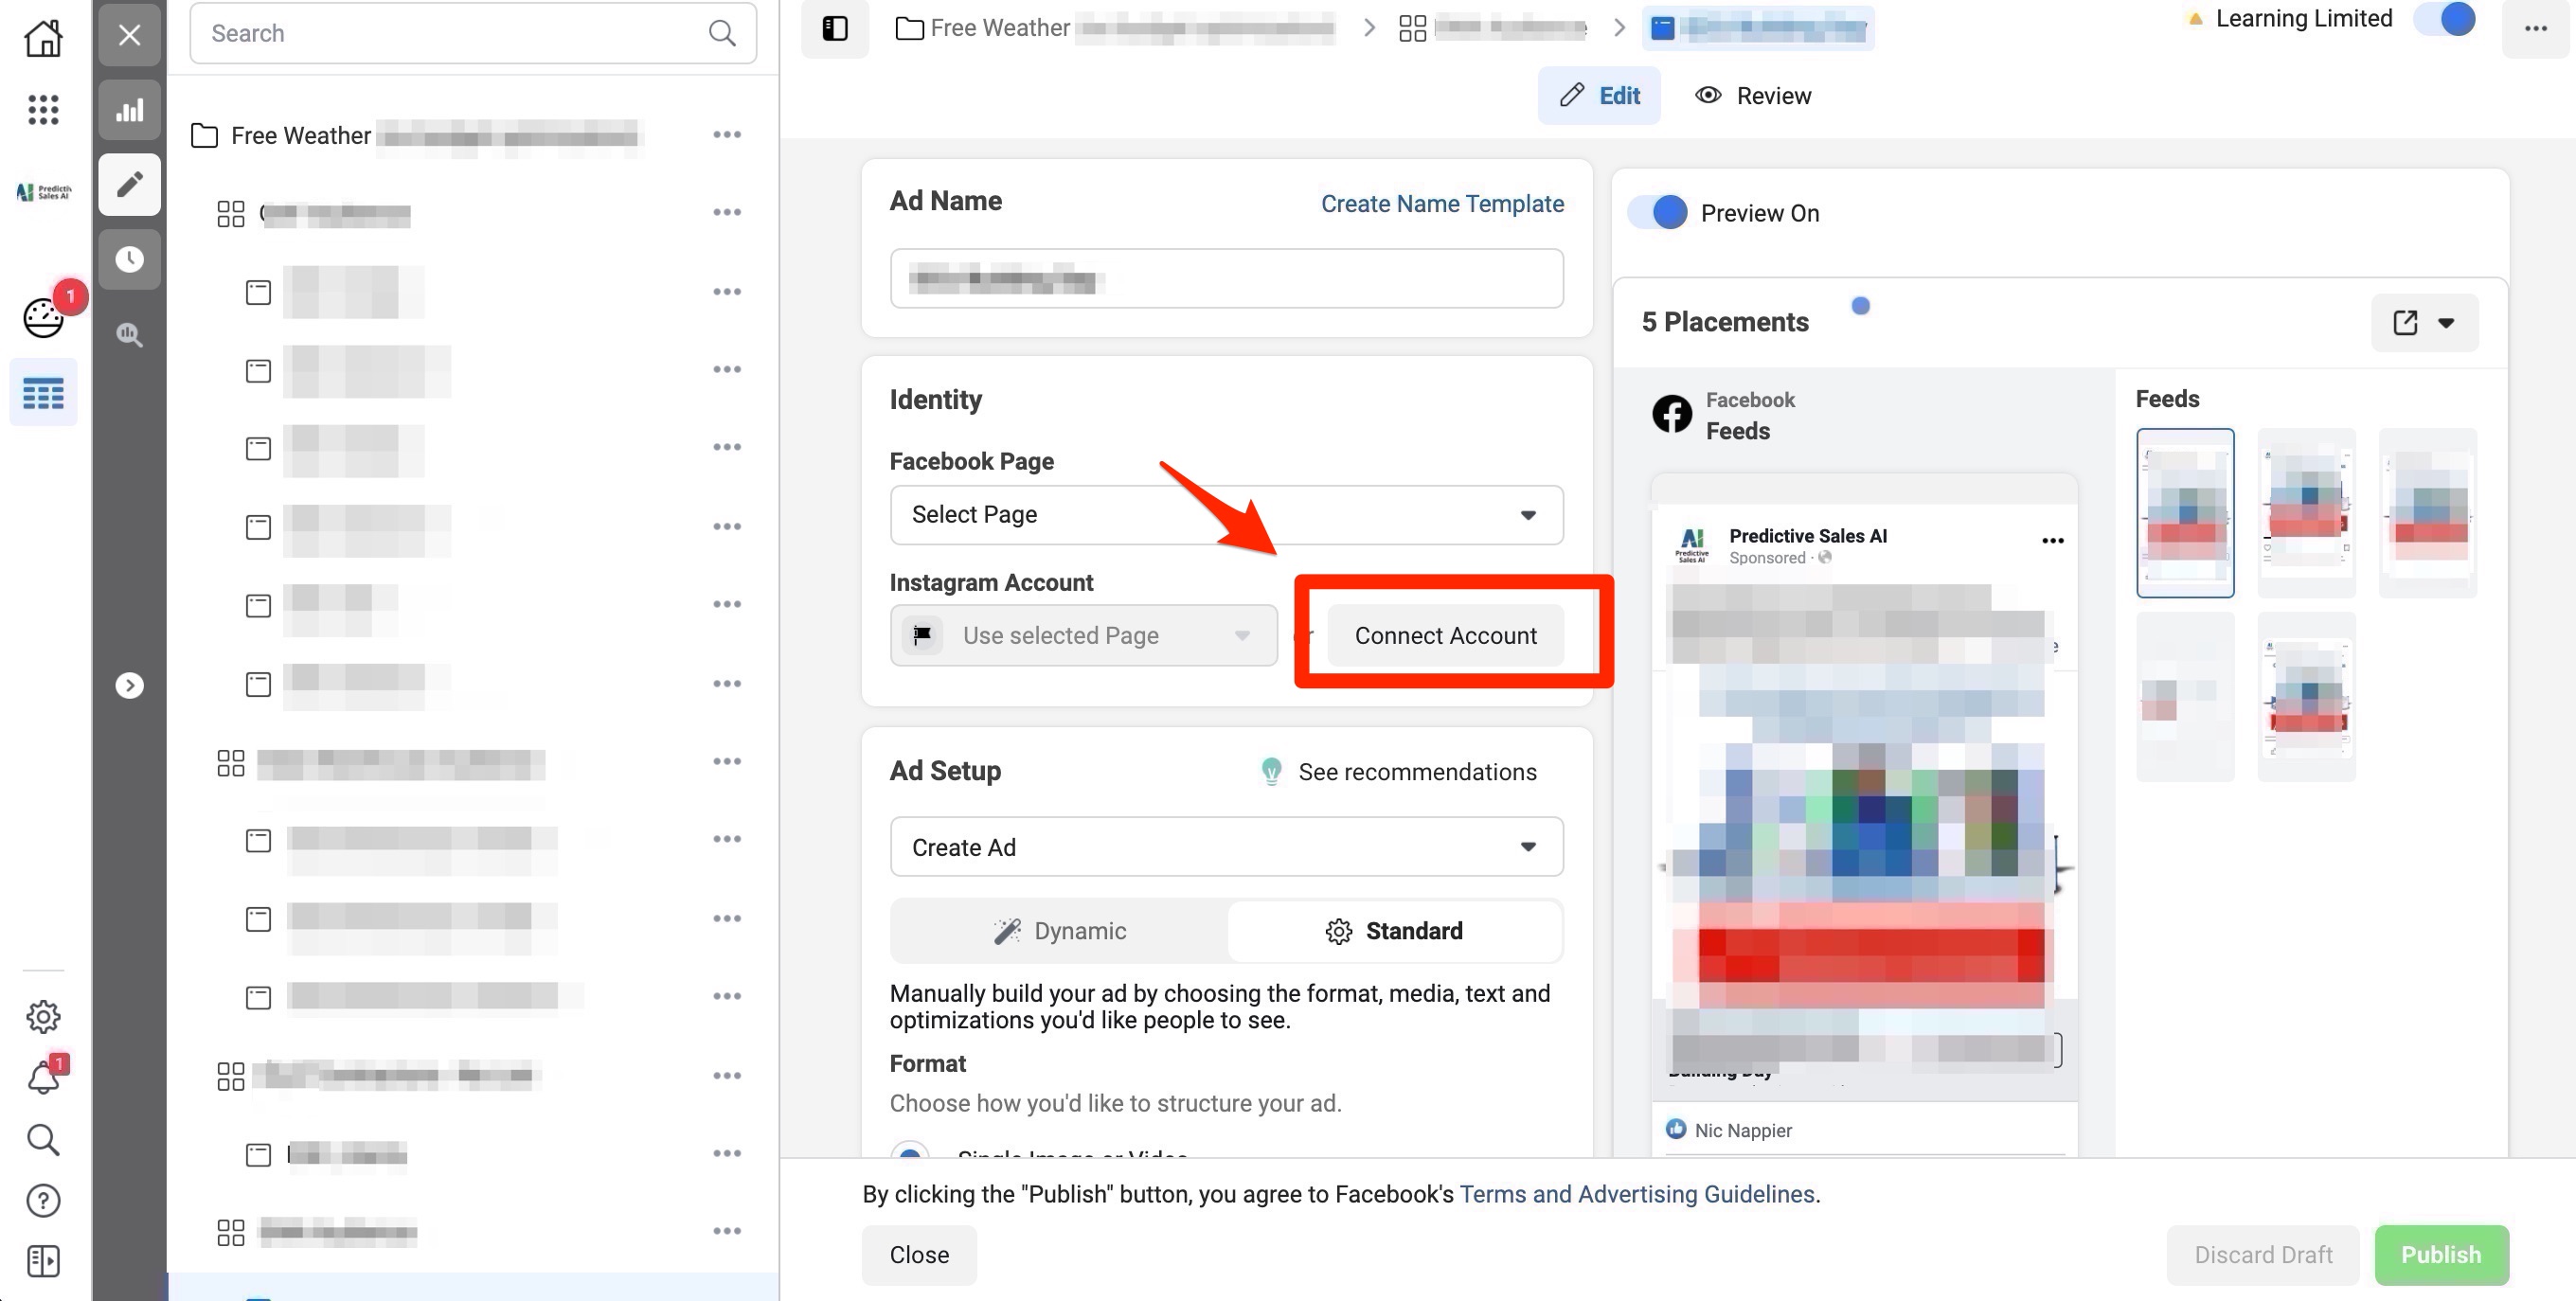
Task: Toggle the Preview On switch
Action: pos(1658,213)
